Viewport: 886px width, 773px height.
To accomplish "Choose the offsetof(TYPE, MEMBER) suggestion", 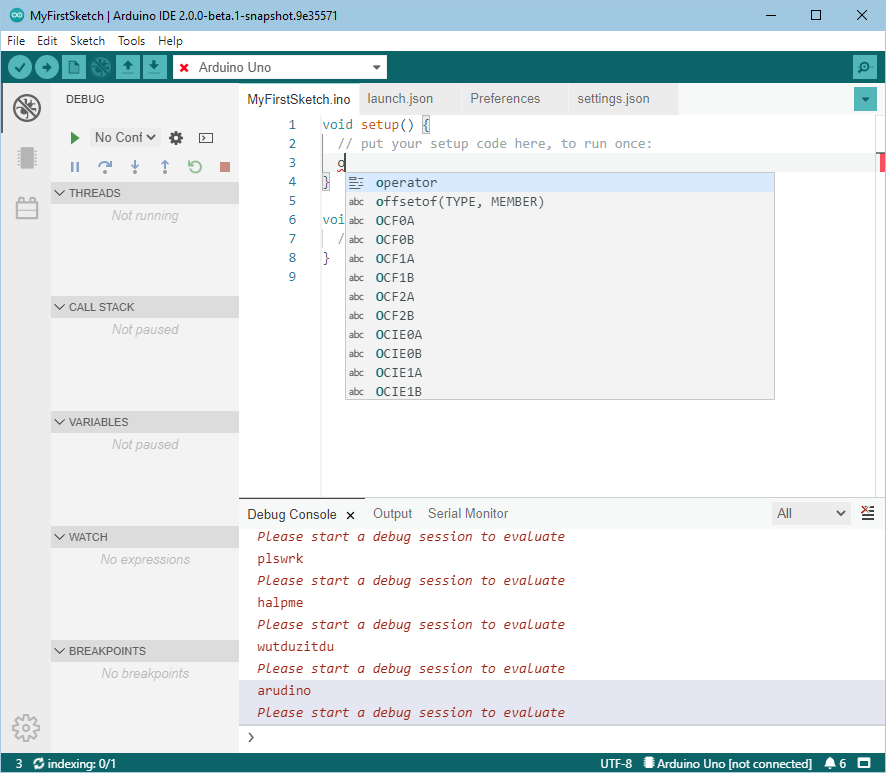I will coord(559,202).
